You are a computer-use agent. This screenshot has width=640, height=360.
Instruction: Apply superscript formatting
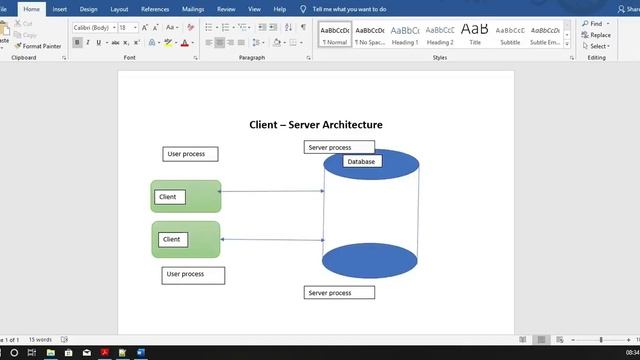pyautogui.click(x=137, y=42)
